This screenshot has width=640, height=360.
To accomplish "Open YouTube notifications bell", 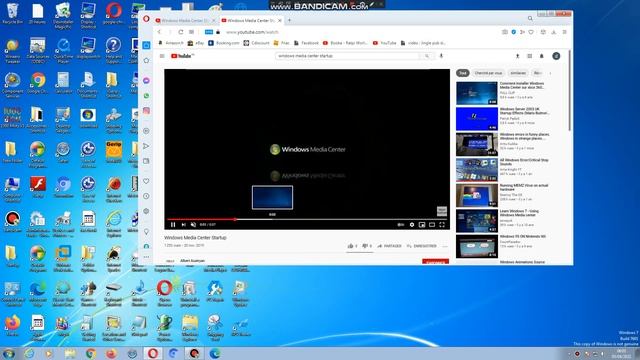I will (542, 56).
